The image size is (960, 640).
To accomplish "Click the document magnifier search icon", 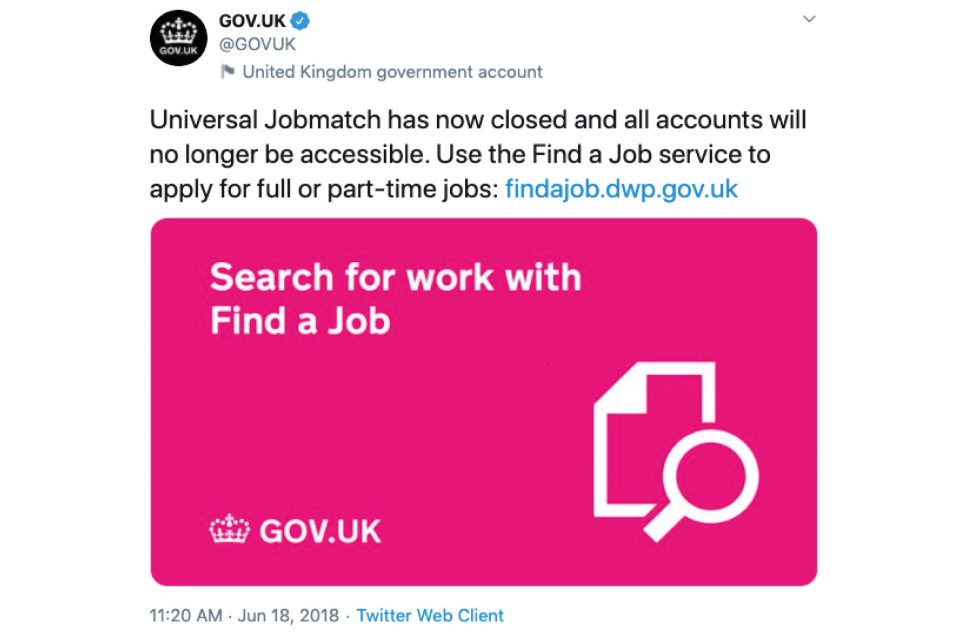I will (676, 451).
